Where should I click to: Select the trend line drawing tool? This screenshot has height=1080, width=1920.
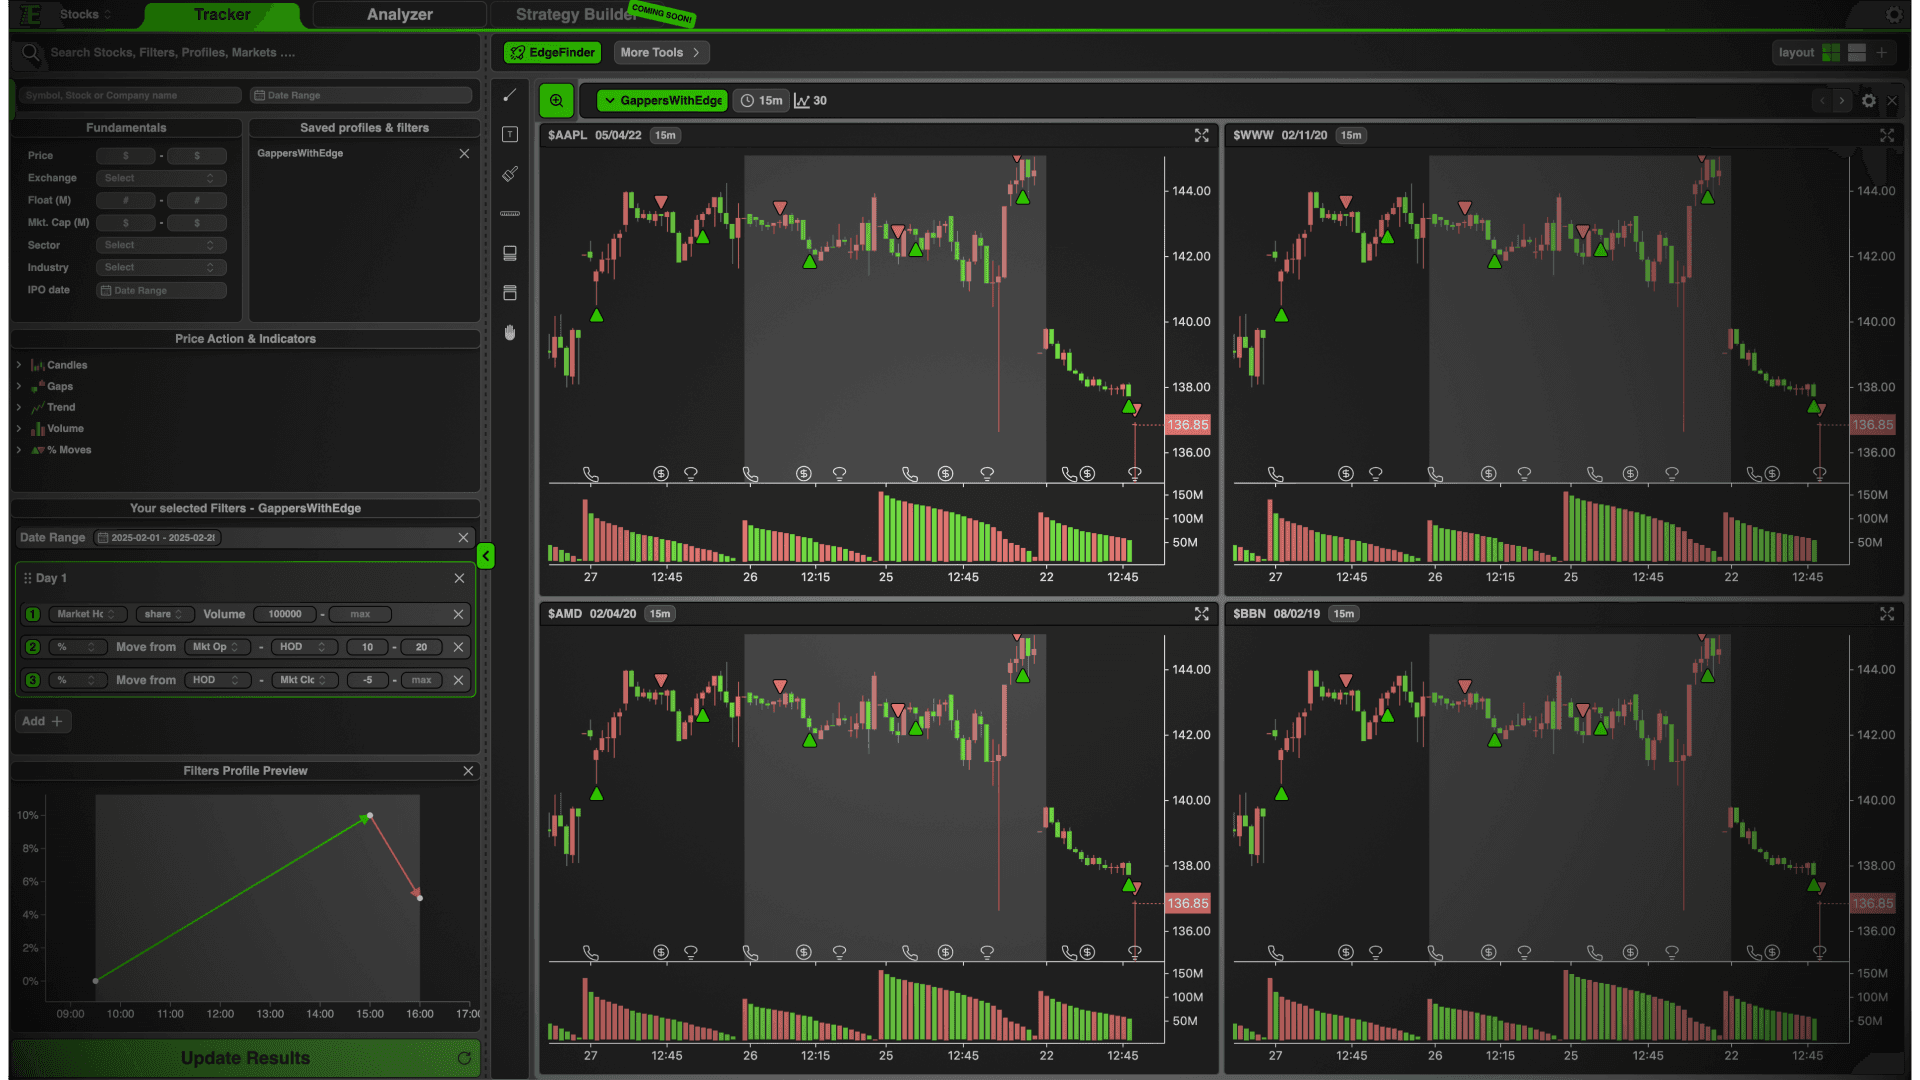[x=510, y=95]
